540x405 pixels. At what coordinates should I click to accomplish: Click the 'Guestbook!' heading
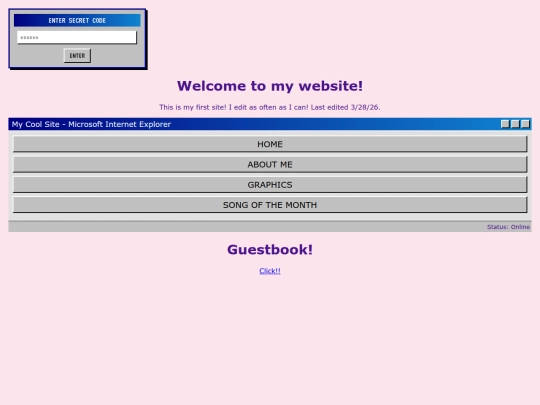coord(270,250)
